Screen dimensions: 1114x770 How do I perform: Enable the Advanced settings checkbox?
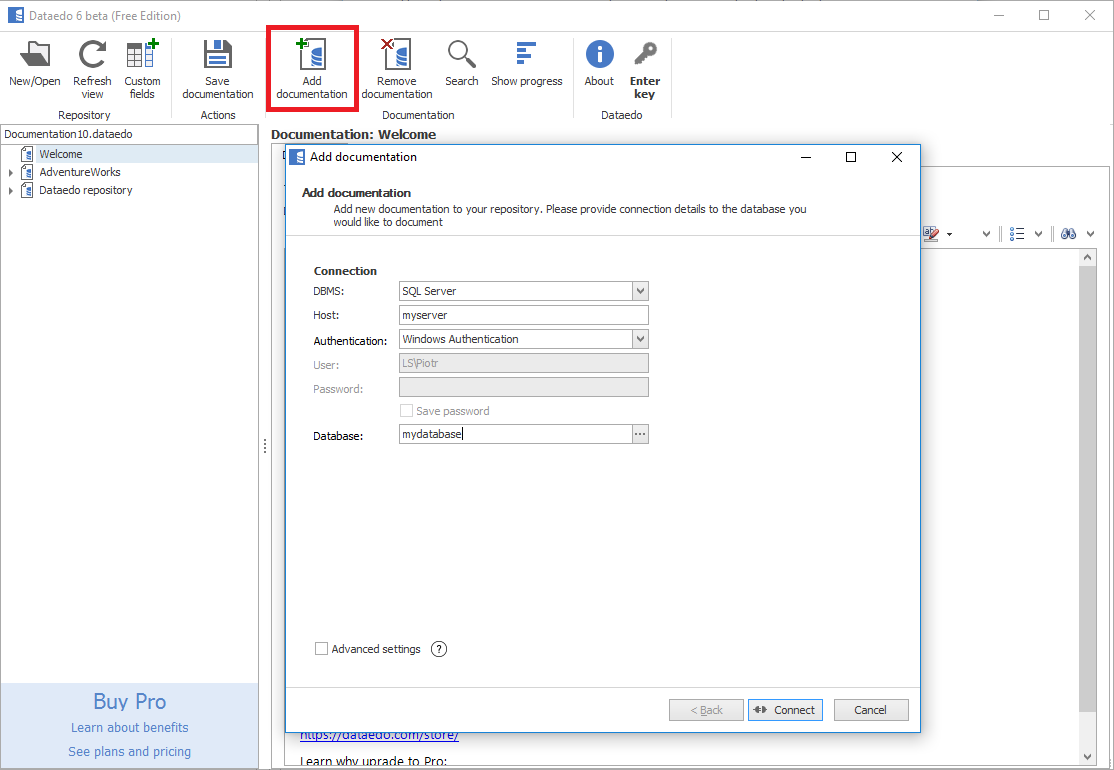(x=321, y=649)
